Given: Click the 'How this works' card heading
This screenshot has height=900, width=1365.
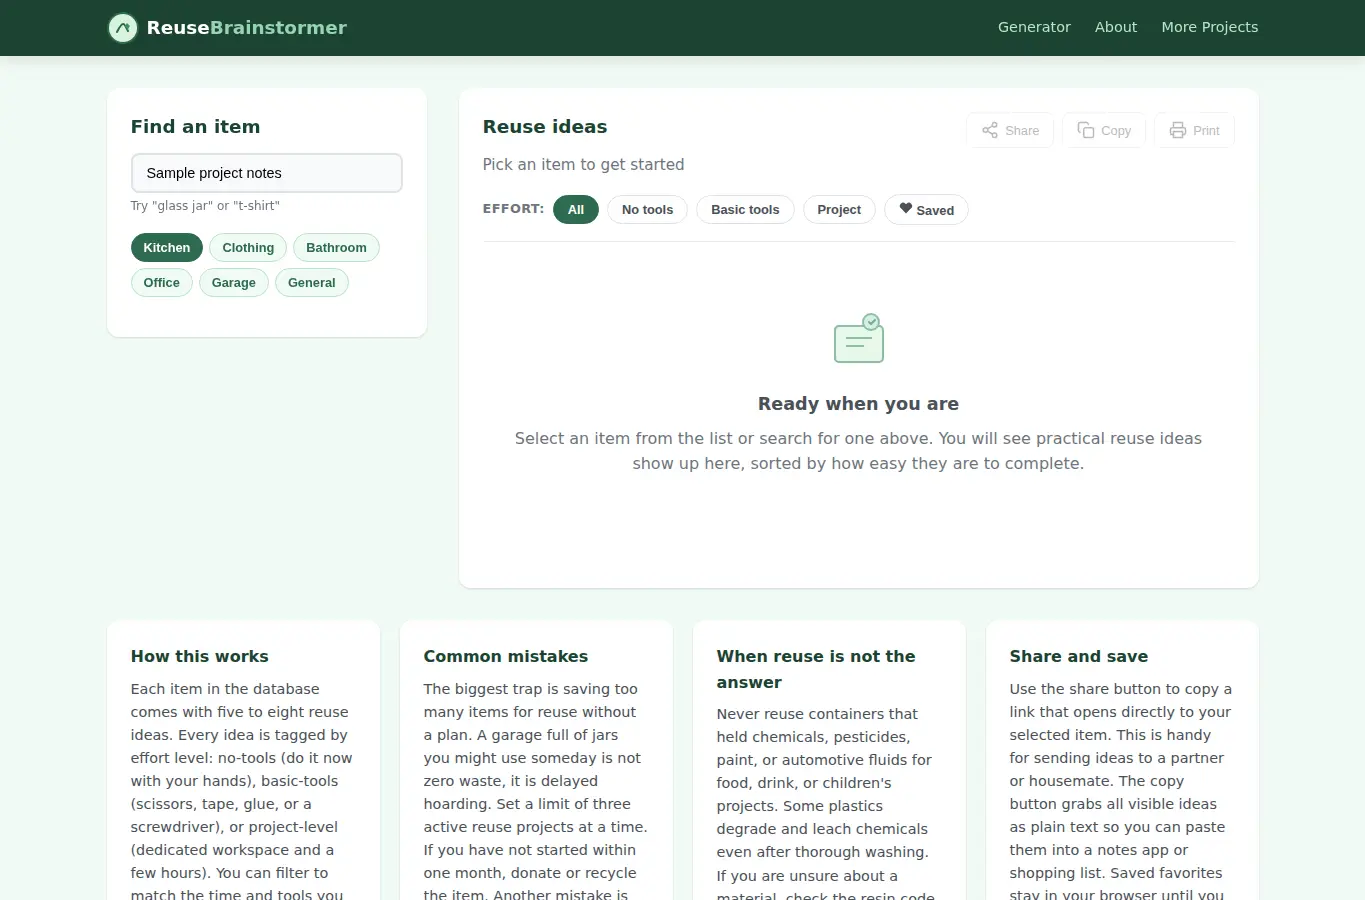Looking at the screenshot, I should (200, 657).
